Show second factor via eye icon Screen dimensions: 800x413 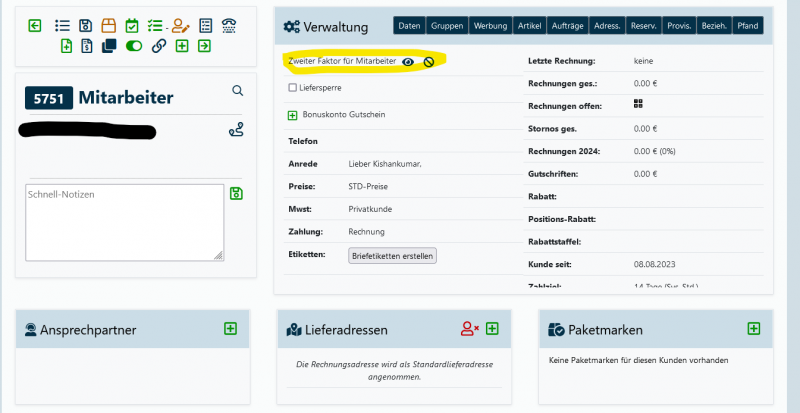coord(408,62)
